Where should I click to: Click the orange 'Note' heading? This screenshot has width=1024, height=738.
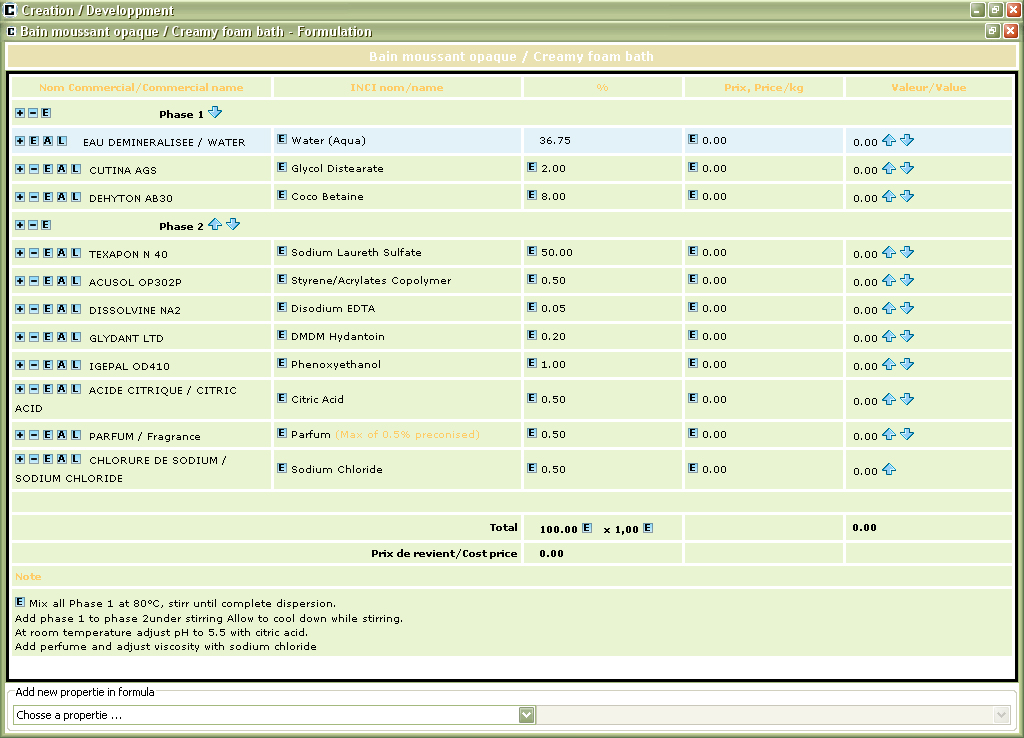[x=28, y=577]
